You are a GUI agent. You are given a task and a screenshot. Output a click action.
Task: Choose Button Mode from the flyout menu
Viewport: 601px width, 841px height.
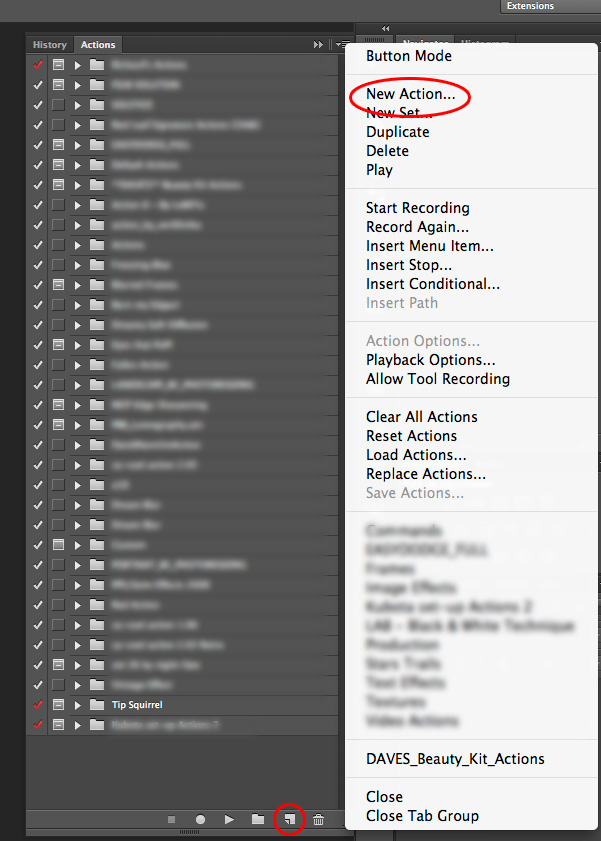click(409, 56)
